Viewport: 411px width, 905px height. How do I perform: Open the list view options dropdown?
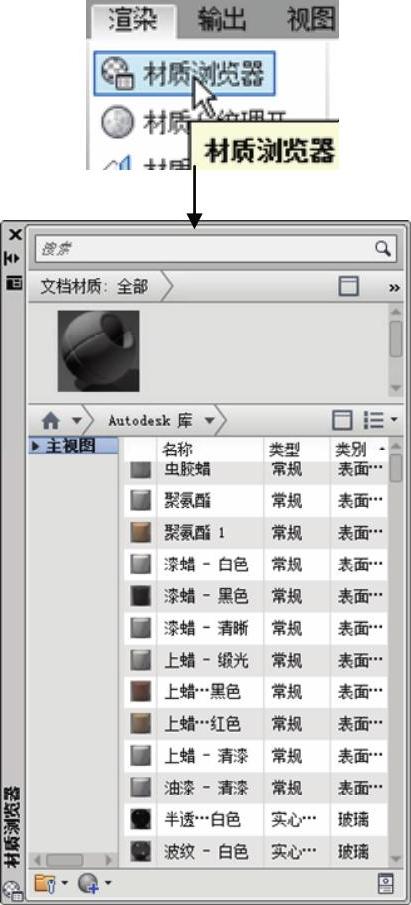click(380, 421)
